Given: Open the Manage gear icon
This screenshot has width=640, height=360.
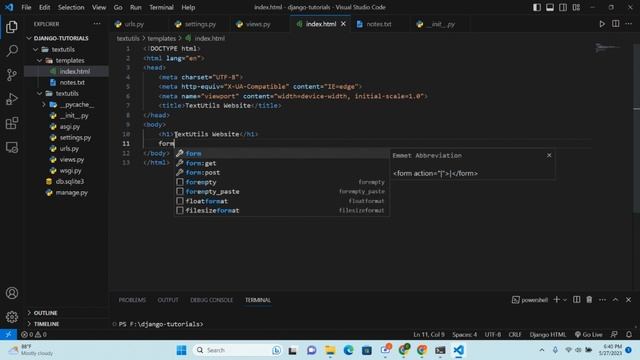Looking at the screenshot, I should 12,317.
